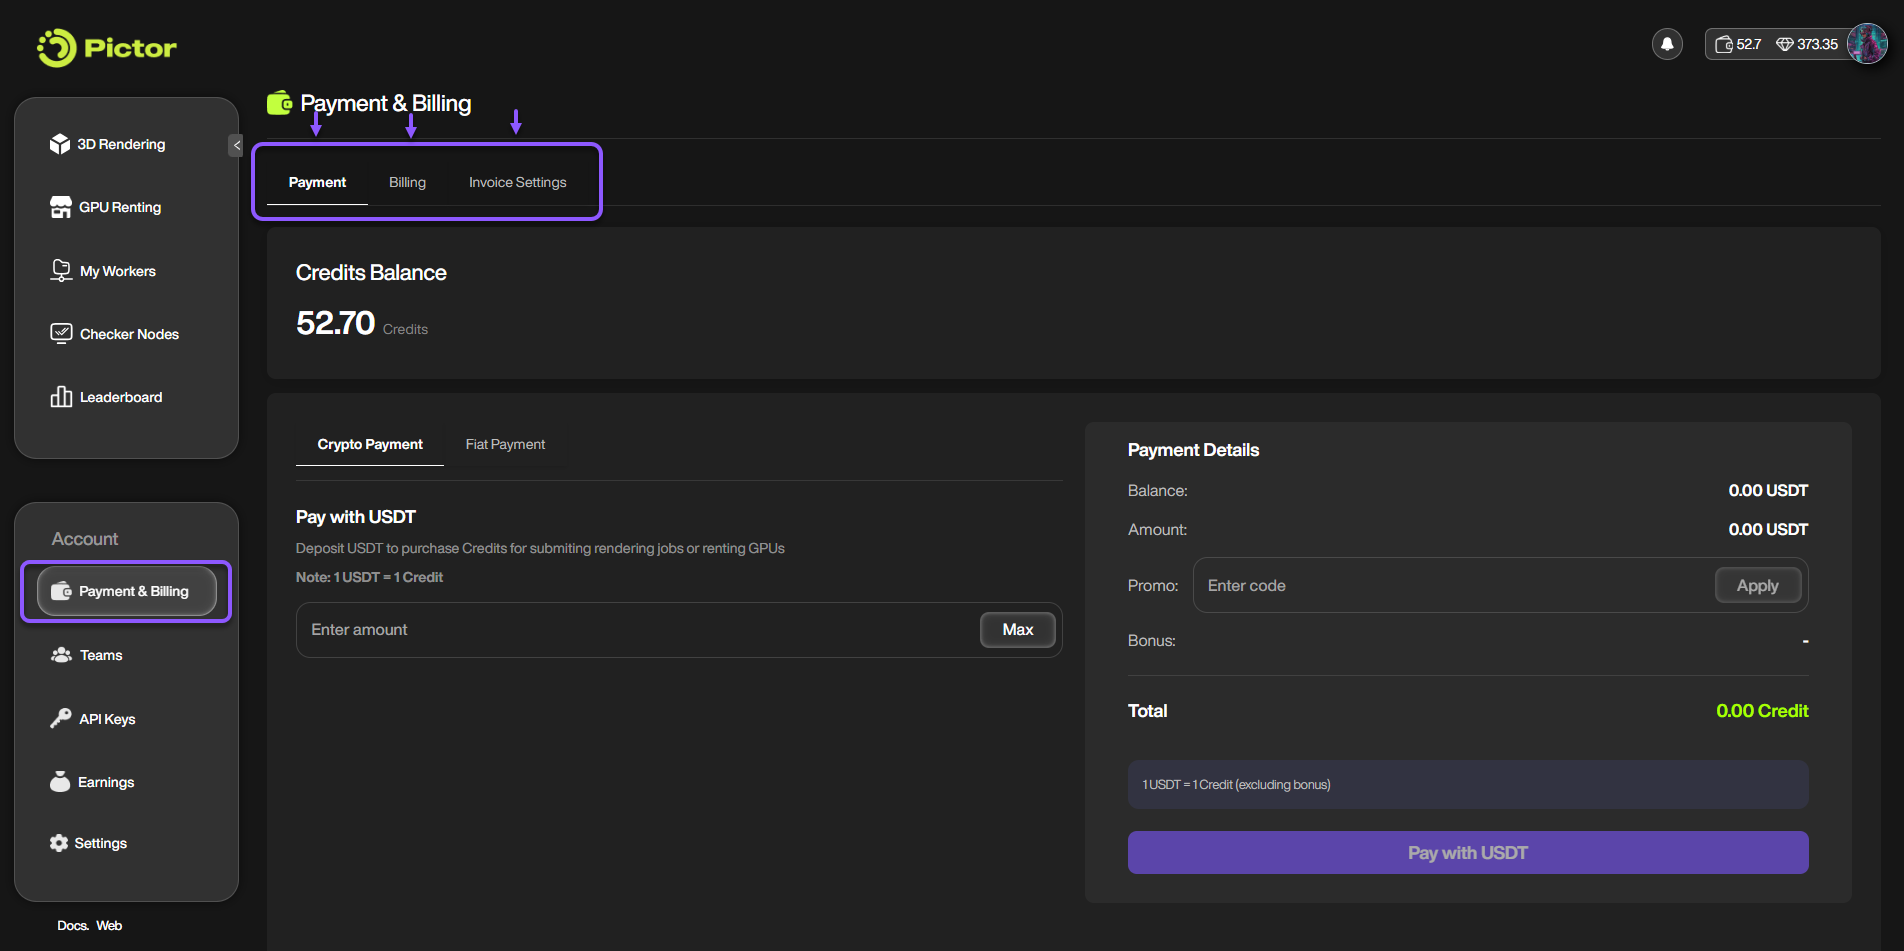The height and width of the screenshot is (951, 1904).
Task: Click the Settings gear icon
Action: click(59, 843)
